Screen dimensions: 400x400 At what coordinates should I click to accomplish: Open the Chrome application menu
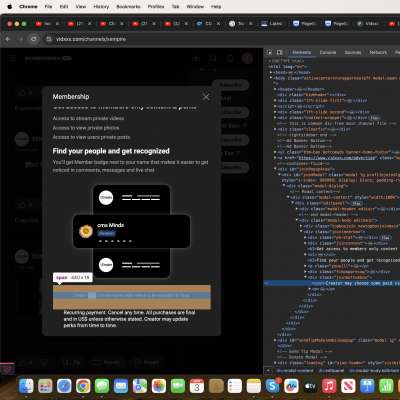28,6
